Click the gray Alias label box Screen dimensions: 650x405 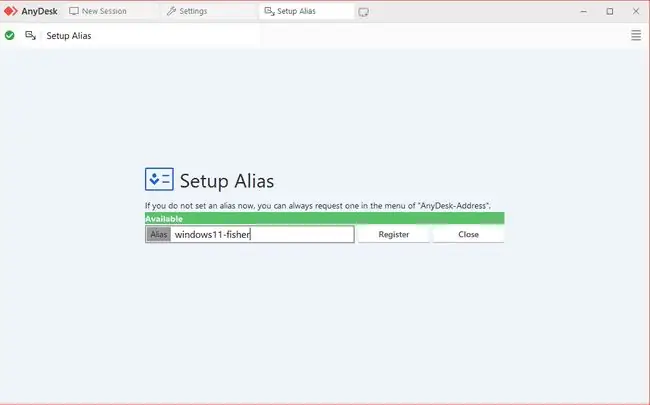point(158,234)
